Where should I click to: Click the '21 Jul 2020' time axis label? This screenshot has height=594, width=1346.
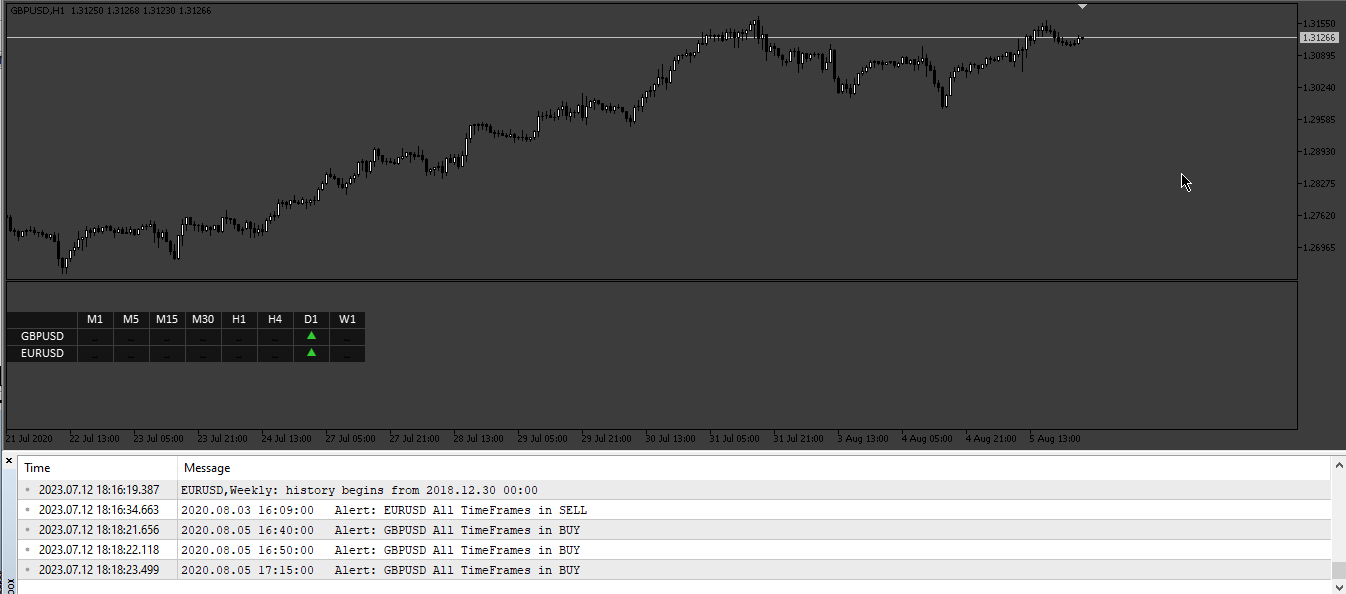pos(29,438)
